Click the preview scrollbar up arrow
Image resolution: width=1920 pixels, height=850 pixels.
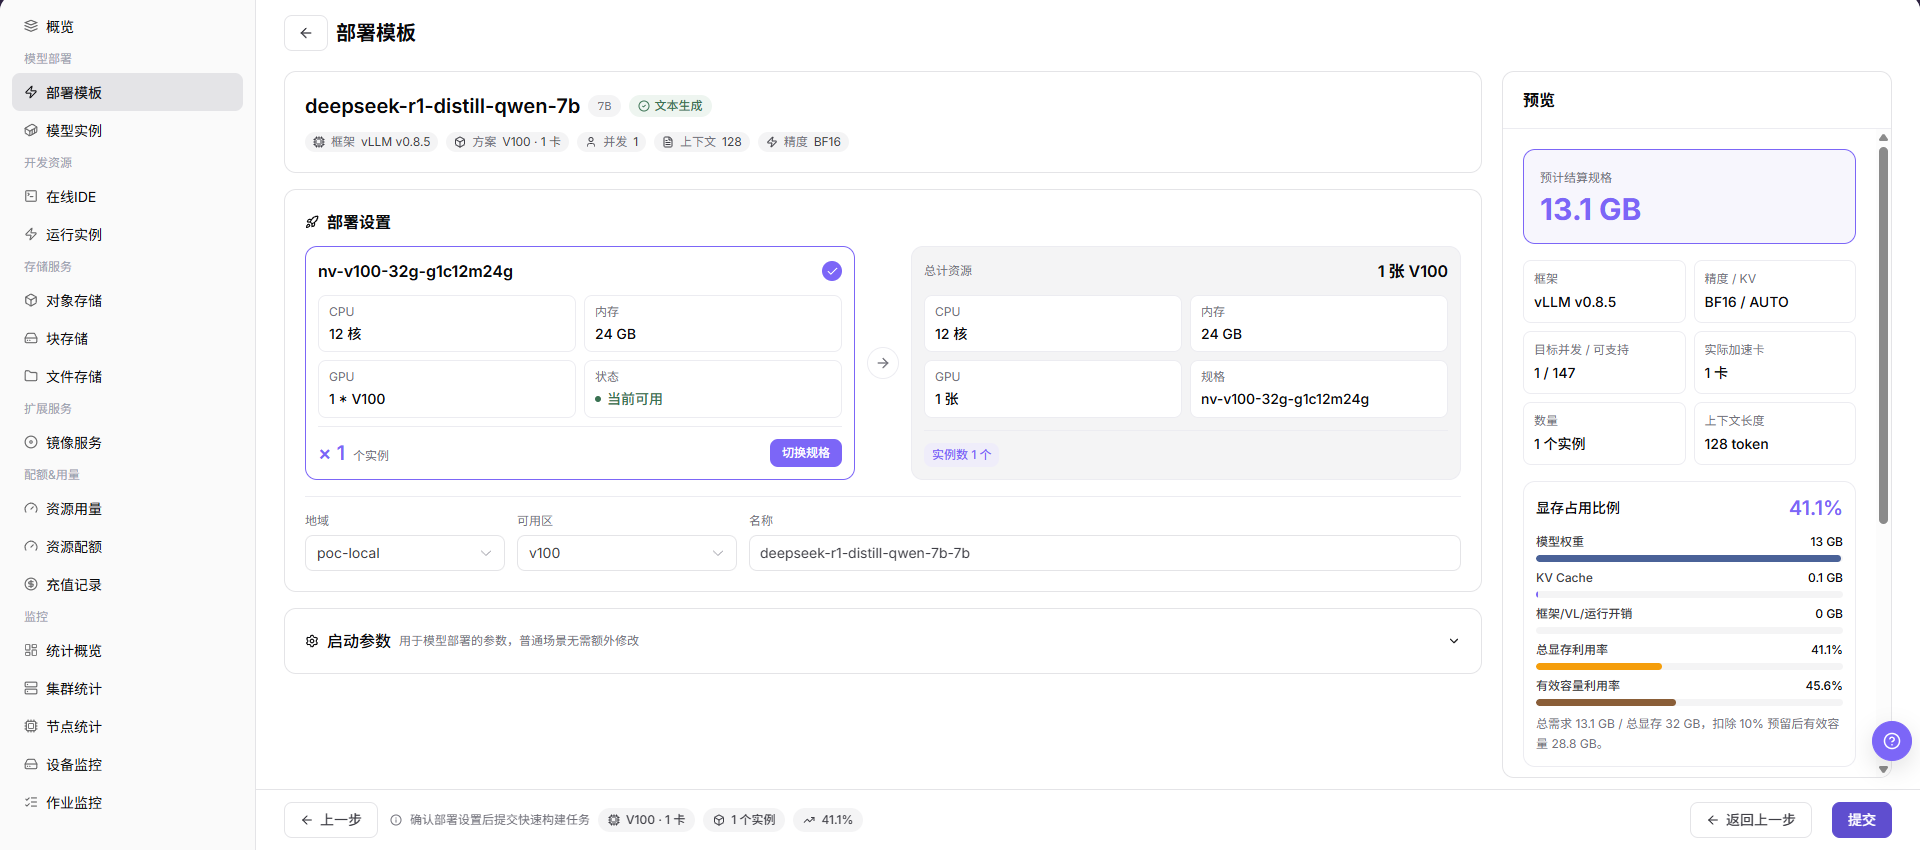1883,138
